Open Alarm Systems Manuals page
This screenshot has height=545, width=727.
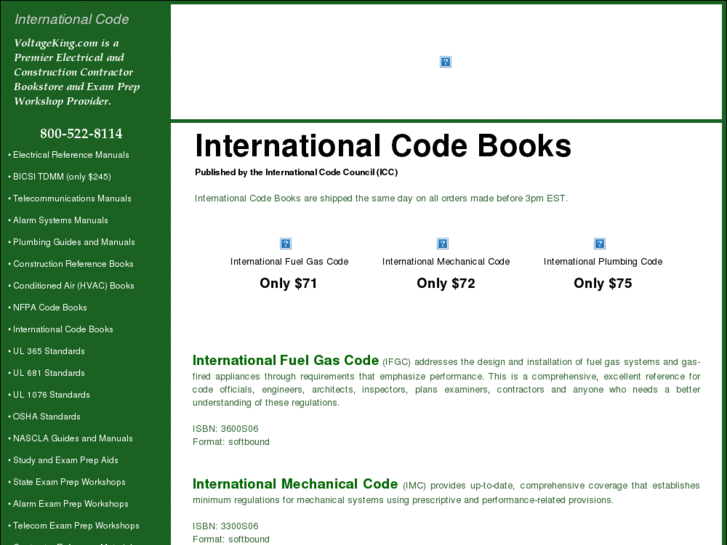click(60, 220)
